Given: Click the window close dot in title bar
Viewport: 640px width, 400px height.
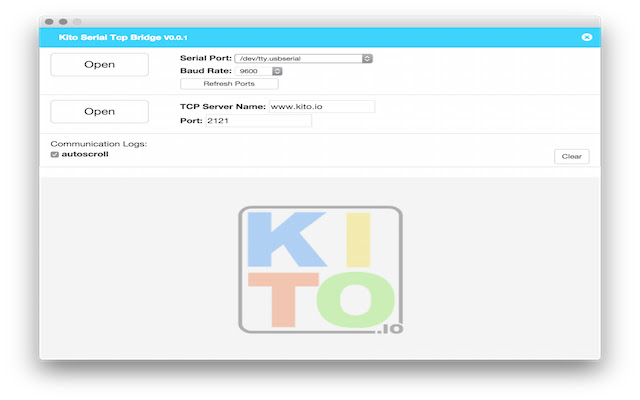Looking at the screenshot, I should tap(49, 22).
